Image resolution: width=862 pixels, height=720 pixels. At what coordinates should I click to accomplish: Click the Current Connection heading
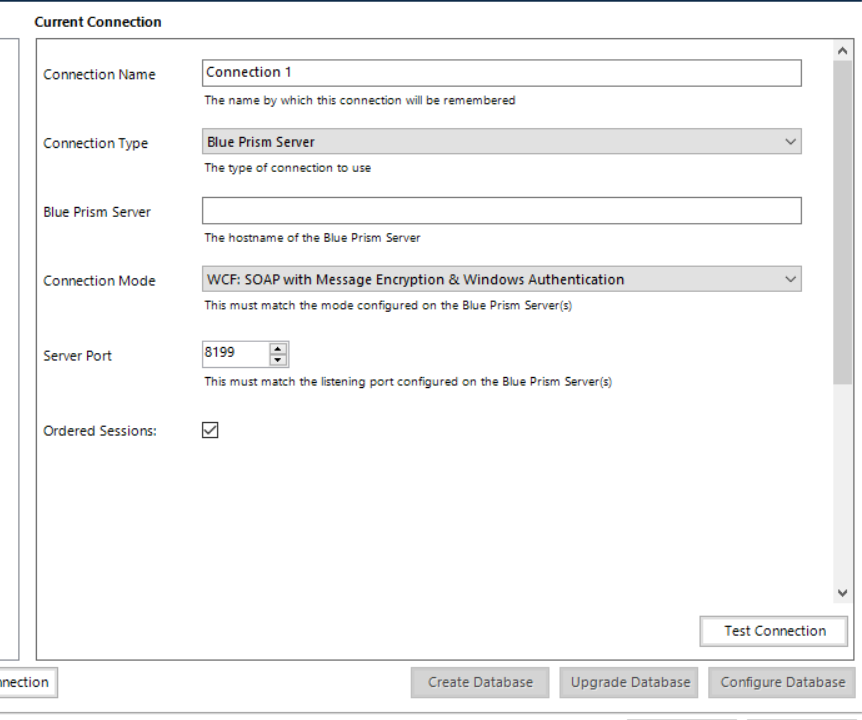point(97,21)
